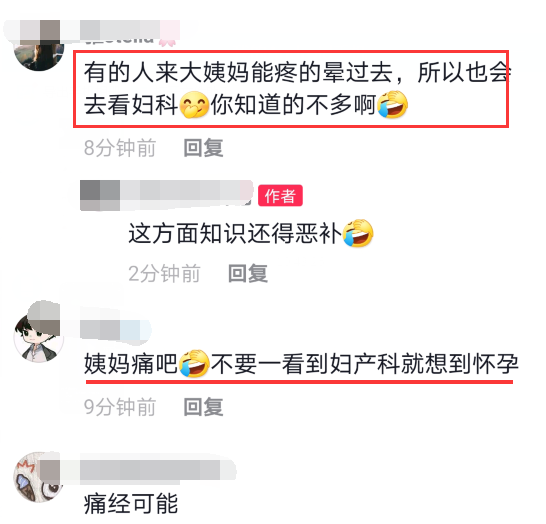Tap the covering-mouth smile emoji

tap(194, 105)
